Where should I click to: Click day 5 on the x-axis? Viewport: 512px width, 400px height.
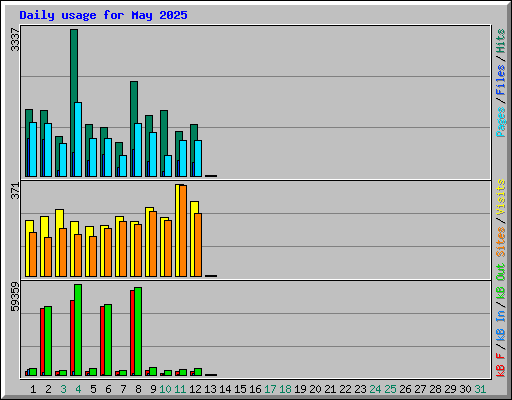(93, 389)
